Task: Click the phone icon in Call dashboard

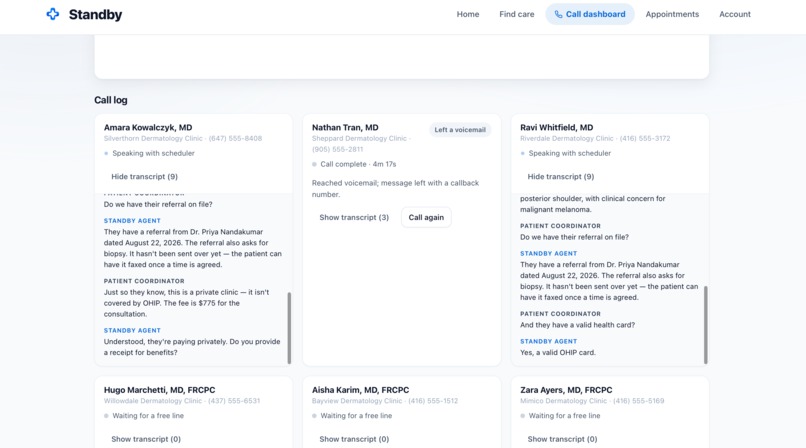Action: point(558,14)
